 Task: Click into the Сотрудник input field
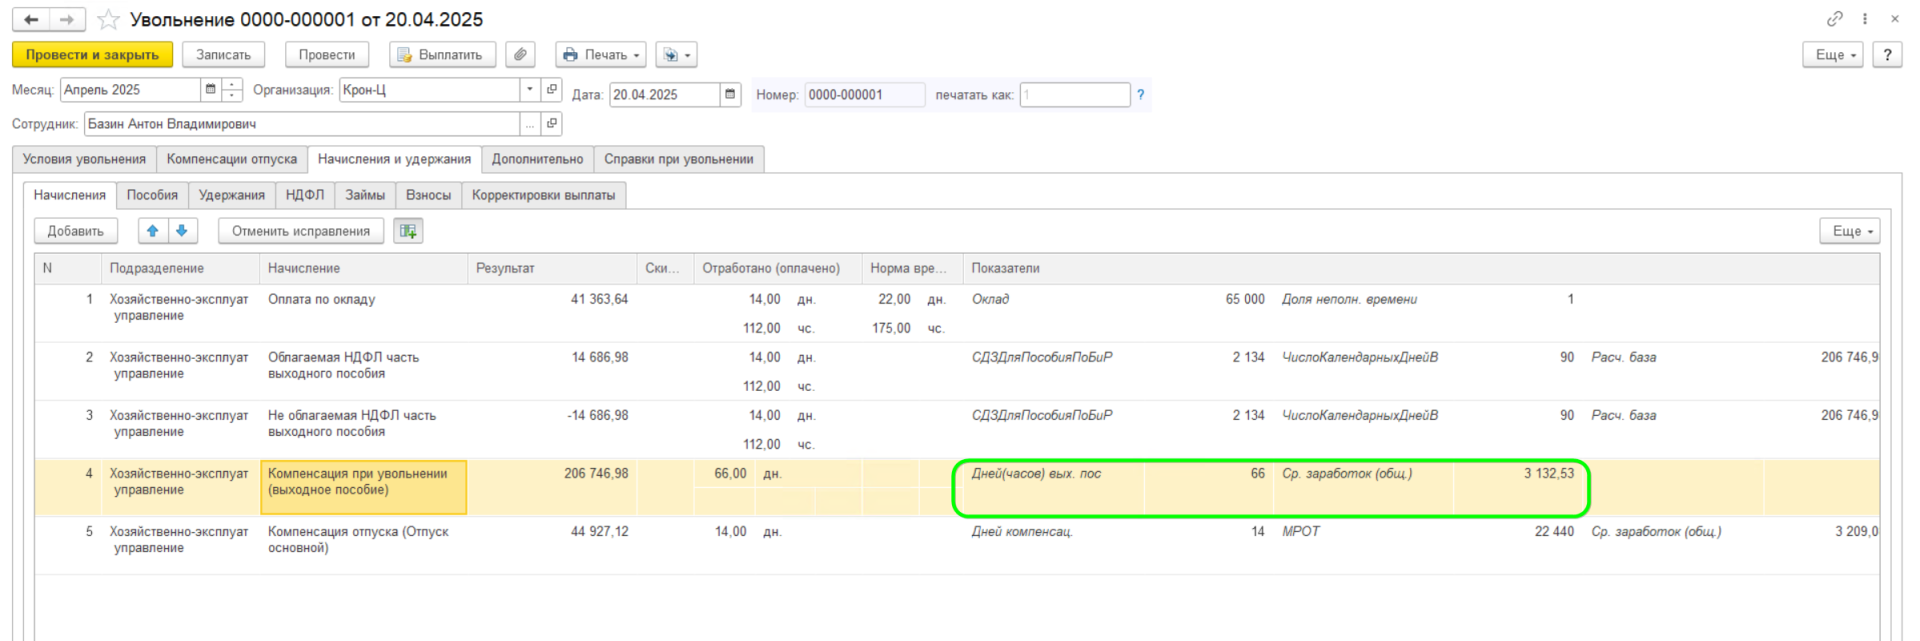300,124
